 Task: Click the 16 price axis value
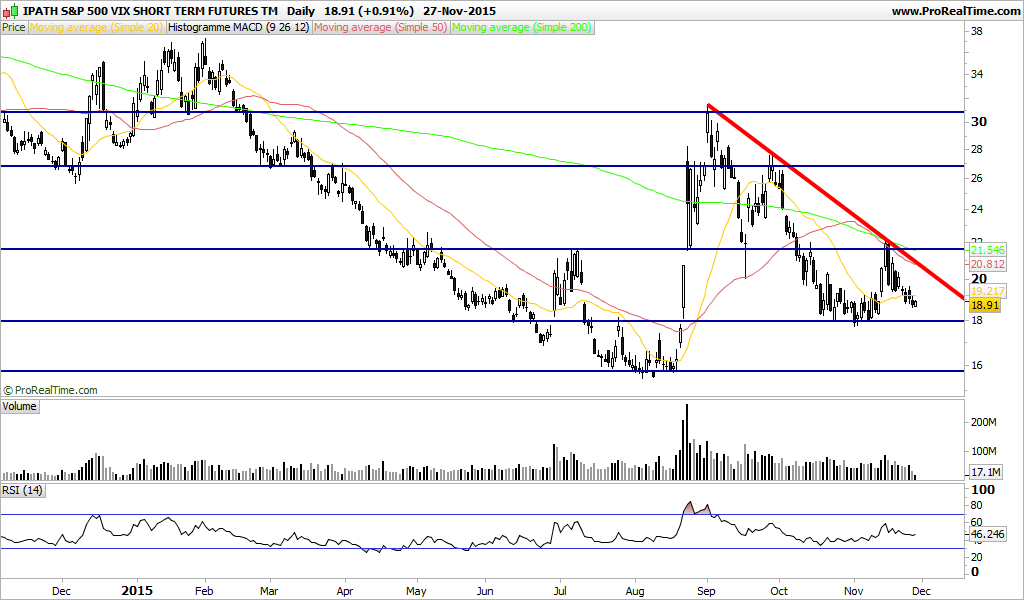(x=978, y=366)
